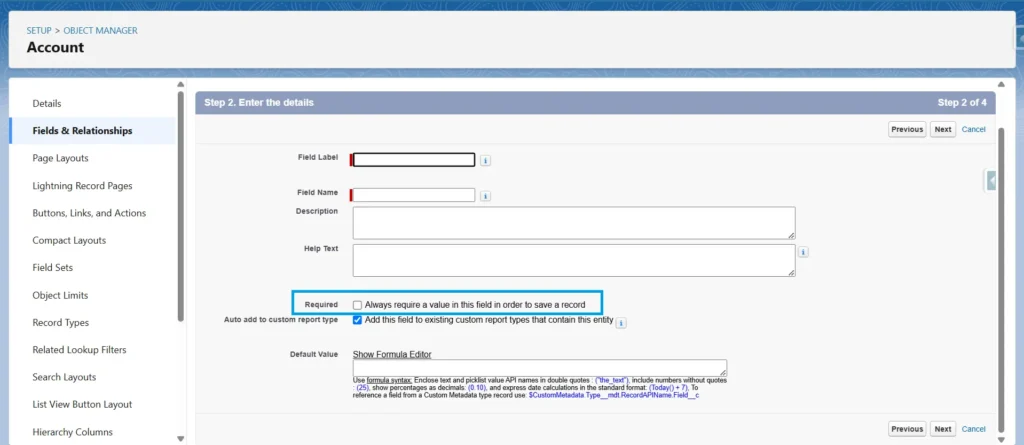This screenshot has height=445, width=1024.
Task: Click the sidebar scroll up arrow
Action: [180, 85]
